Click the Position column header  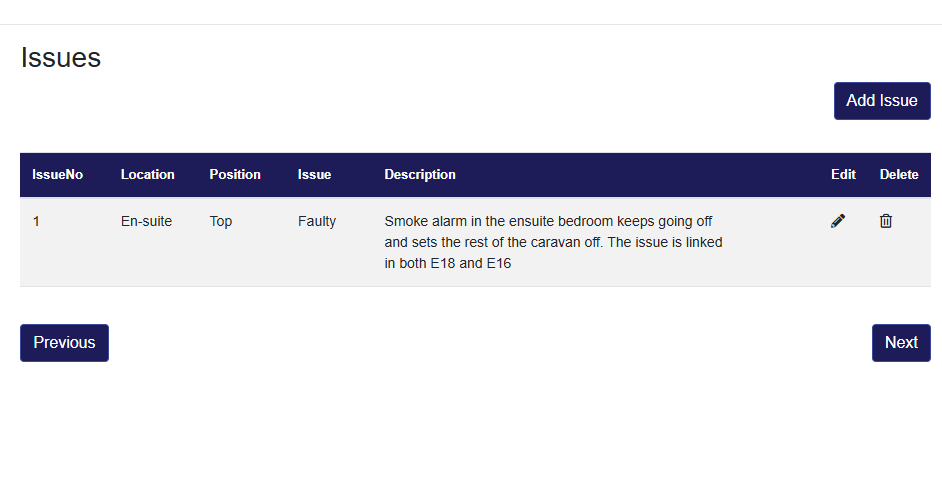point(235,174)
